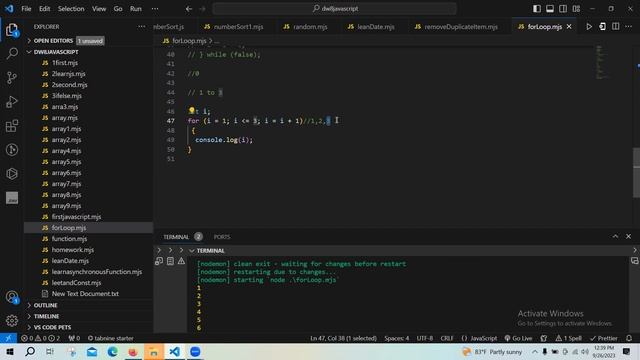Open learnasynchronousFunction.mjs file
This screenshot has width=640, height=360.
(x=97, y=272)
